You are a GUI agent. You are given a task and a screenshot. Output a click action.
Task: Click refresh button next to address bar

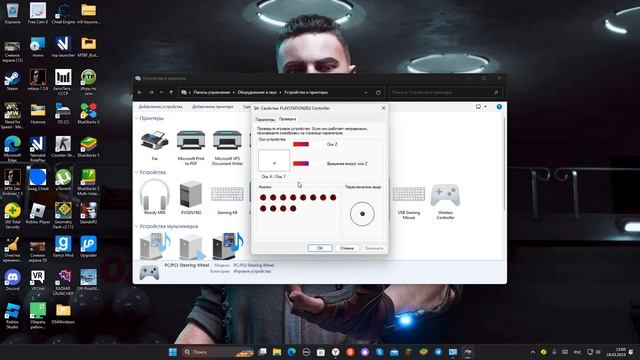tap(378, 93)
